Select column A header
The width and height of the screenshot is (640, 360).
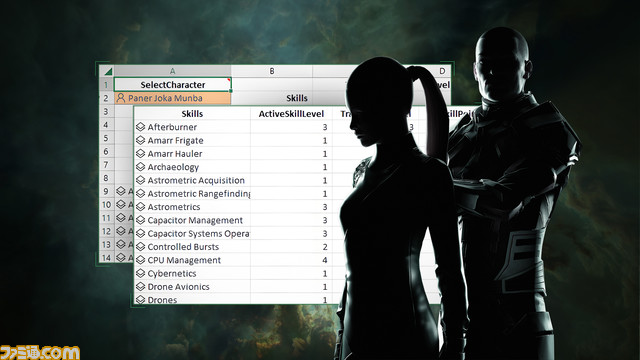point(172,71)
